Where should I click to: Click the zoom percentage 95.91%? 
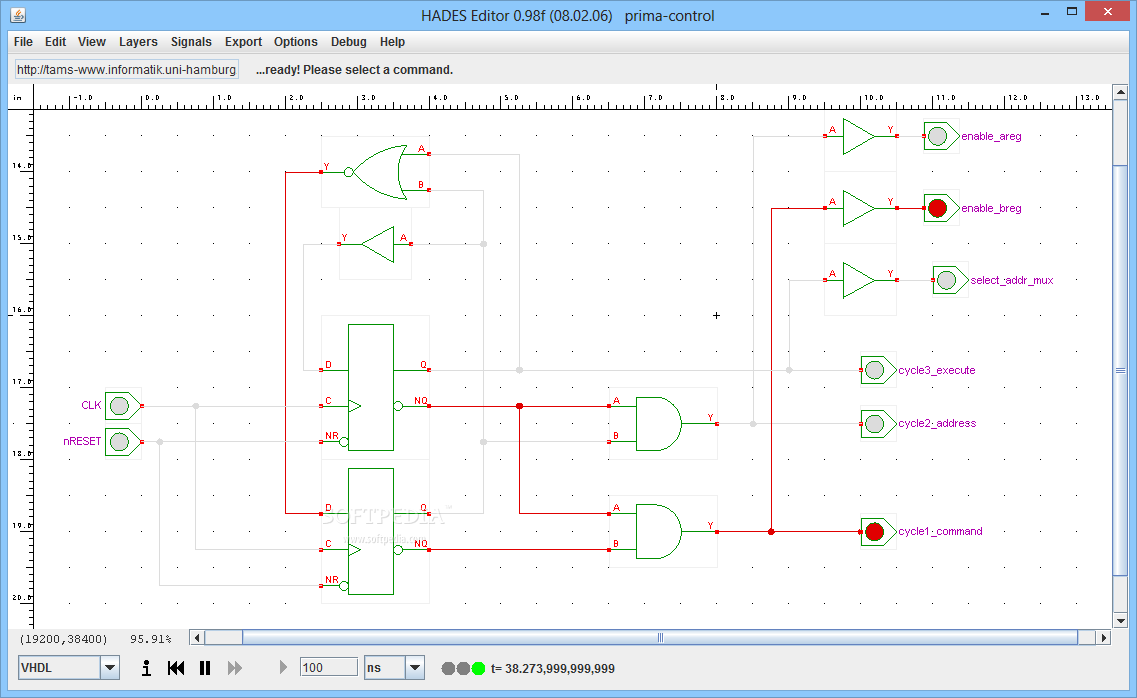(x=151, y=639)
